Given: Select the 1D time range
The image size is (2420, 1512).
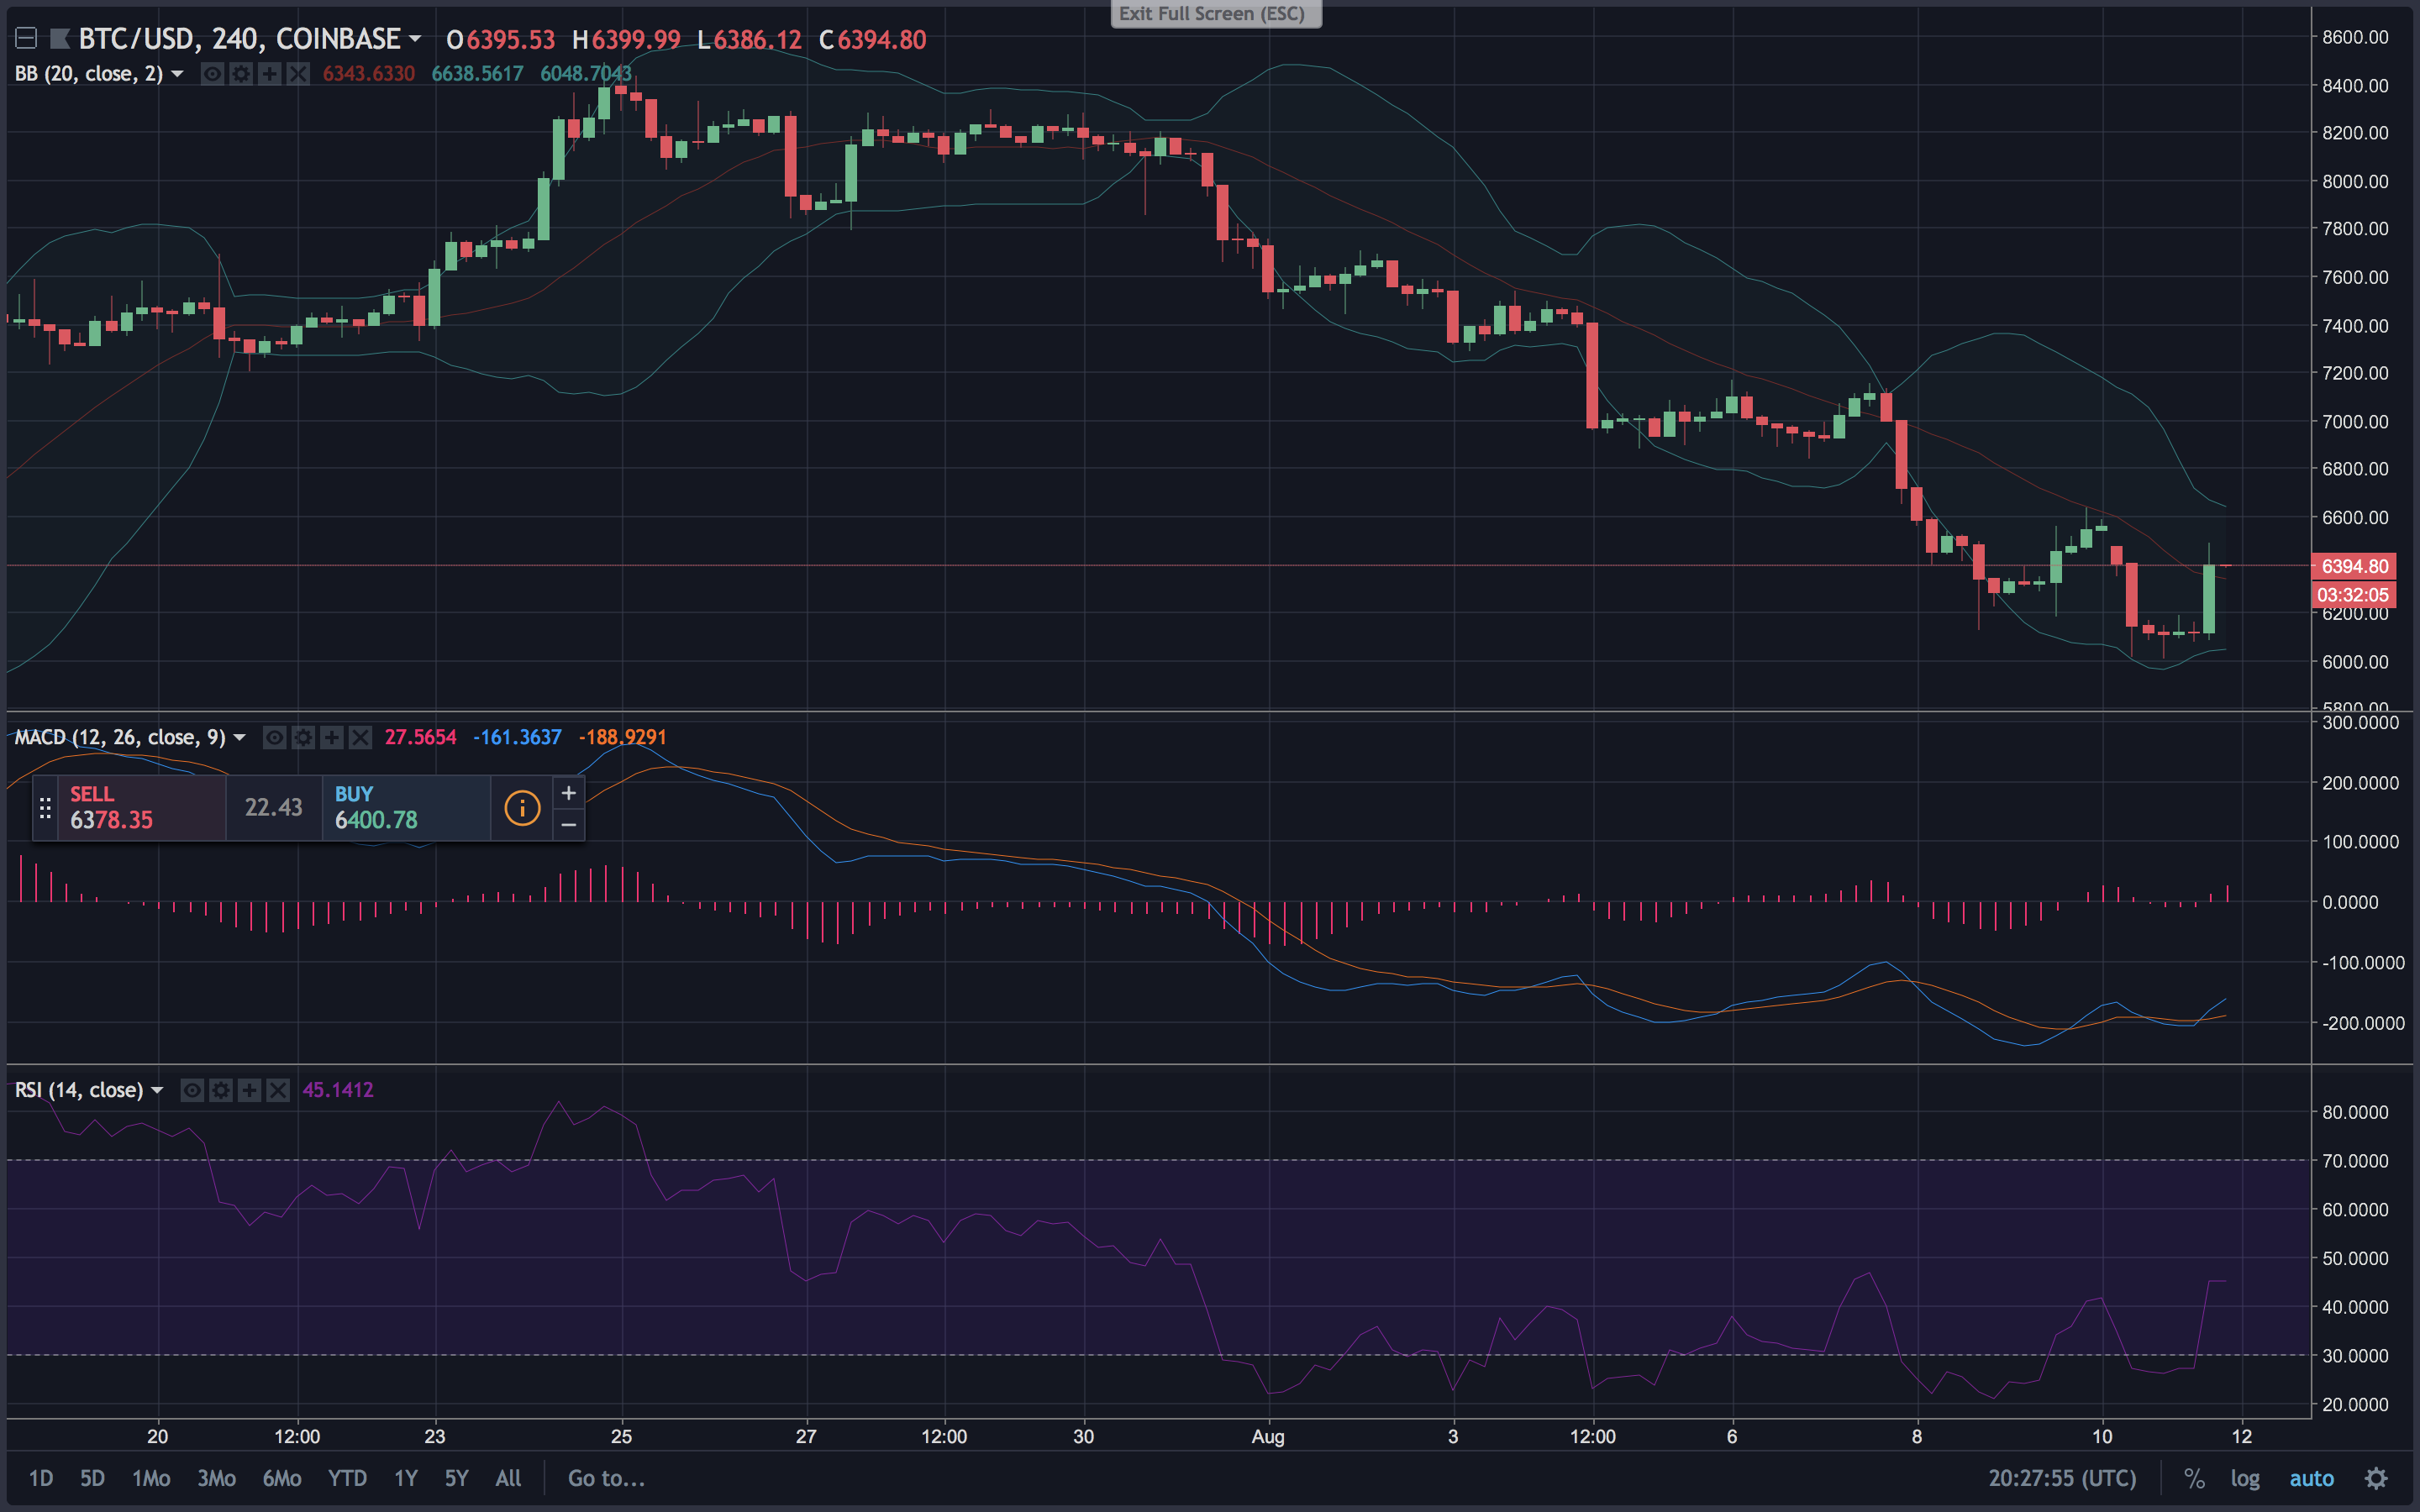Looking at the screenshot, I should (x=41, y=1478).
